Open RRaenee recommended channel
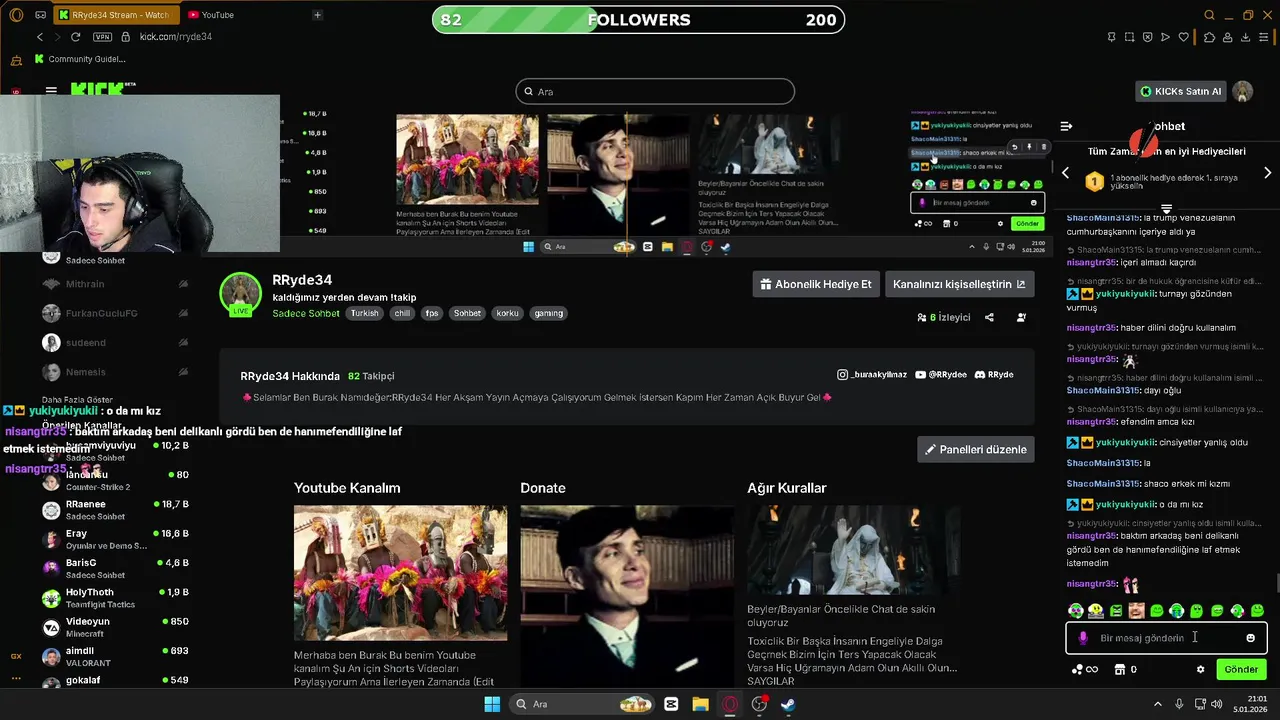 (x=115, y=509)
